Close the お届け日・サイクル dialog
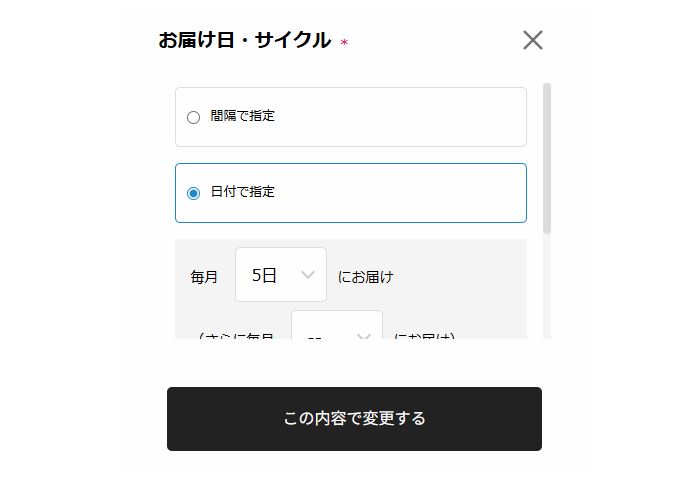The image size is (680, 478). 533,40
